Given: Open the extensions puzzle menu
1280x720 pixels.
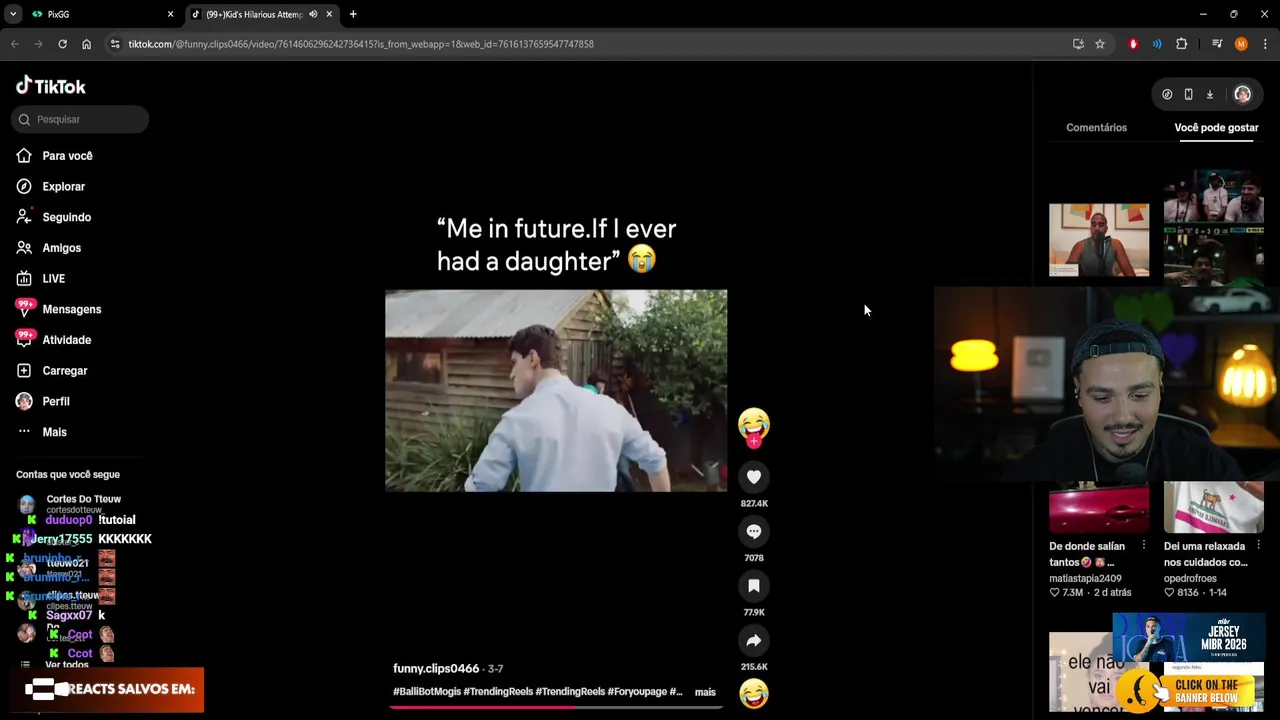Looking at the screenshot, I should pyautogui.click(x=1182, y=44).
